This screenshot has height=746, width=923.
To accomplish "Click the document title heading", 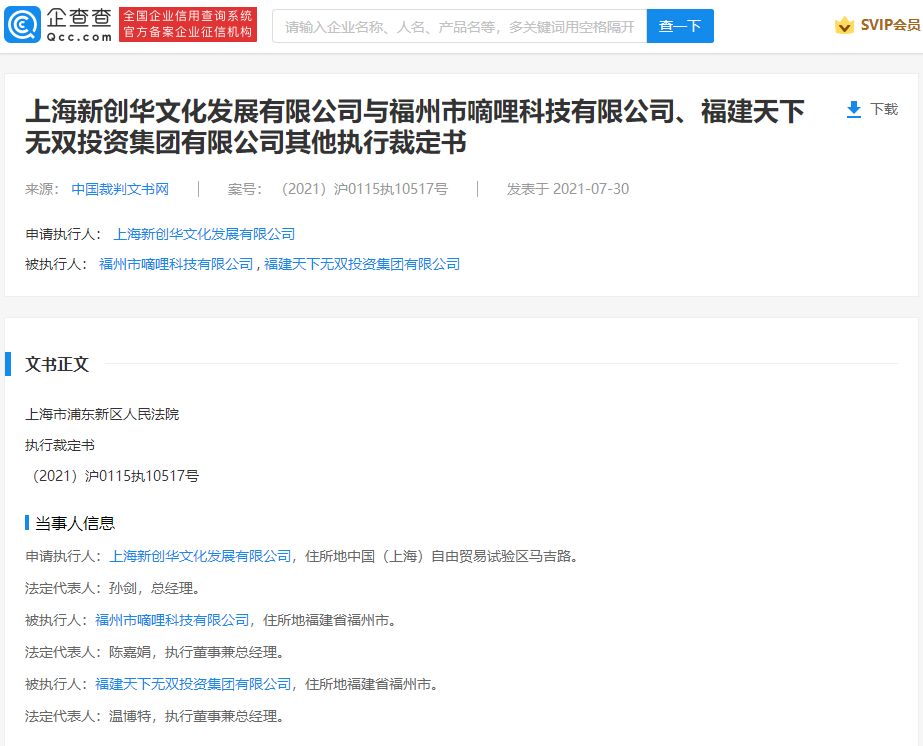I will [414, 127].
